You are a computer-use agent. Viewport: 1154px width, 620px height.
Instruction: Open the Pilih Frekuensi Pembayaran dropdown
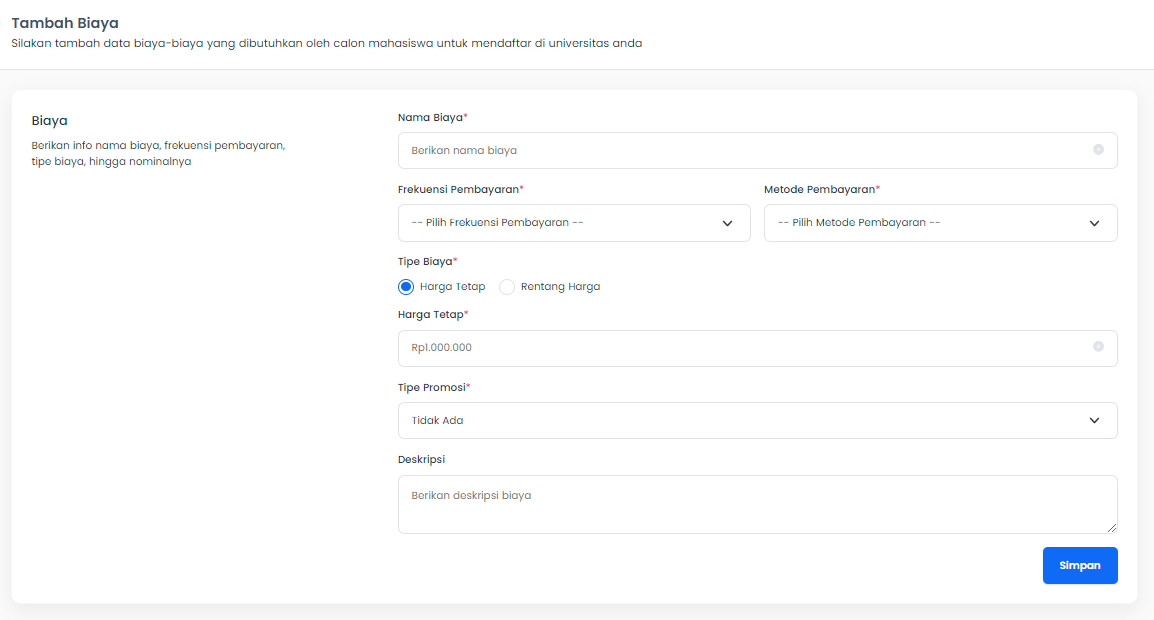coord(574,223)
